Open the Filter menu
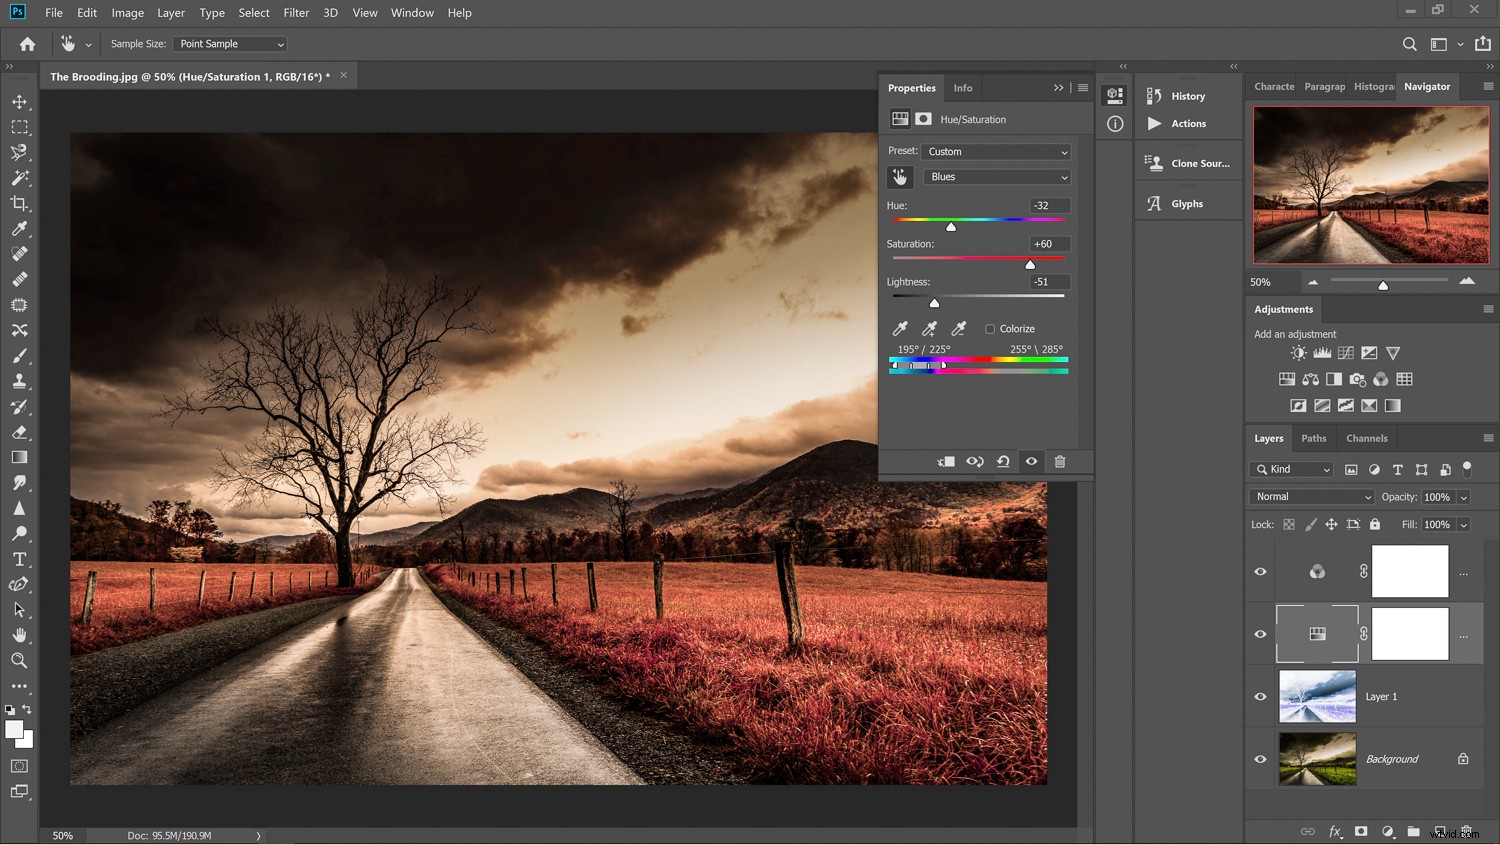The image size is (1500, 844). click(x=296, y=12)
